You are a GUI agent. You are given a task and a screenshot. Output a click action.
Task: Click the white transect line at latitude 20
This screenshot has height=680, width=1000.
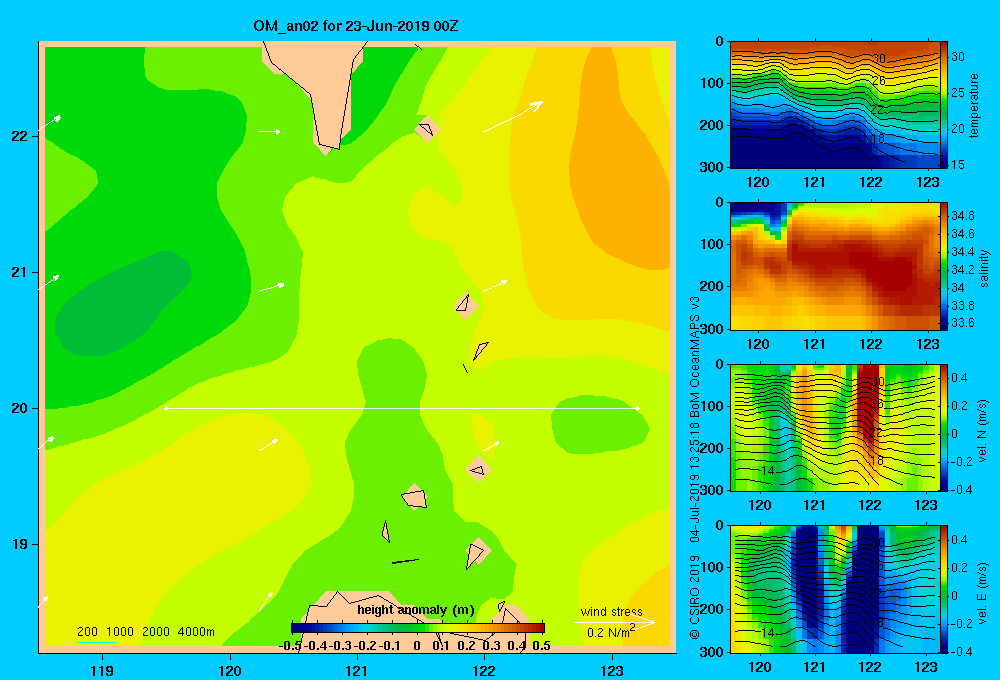click(402, 408)
